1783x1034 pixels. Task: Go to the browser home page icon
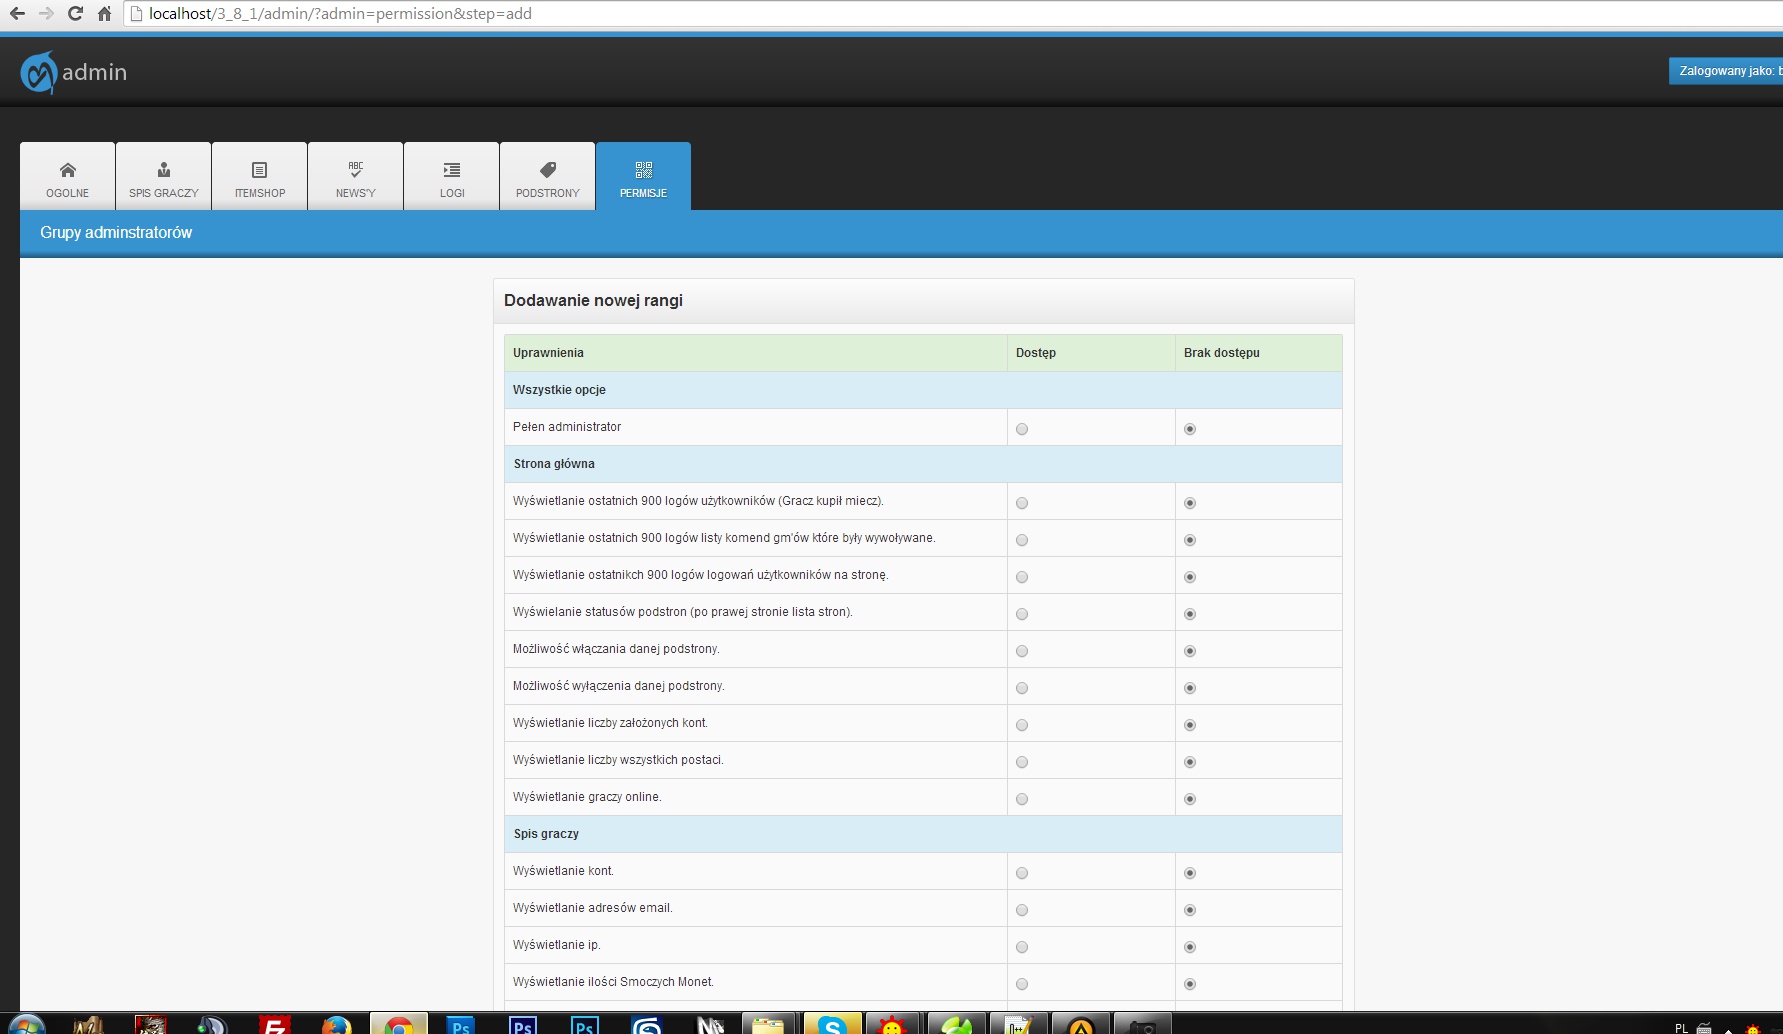coord(104,14)
